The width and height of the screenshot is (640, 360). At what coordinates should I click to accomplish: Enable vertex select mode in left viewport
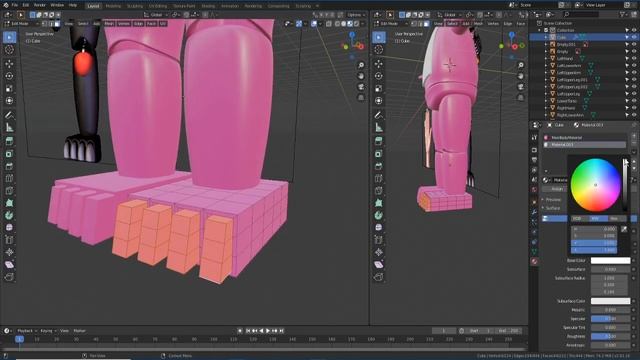pos(44,24)
